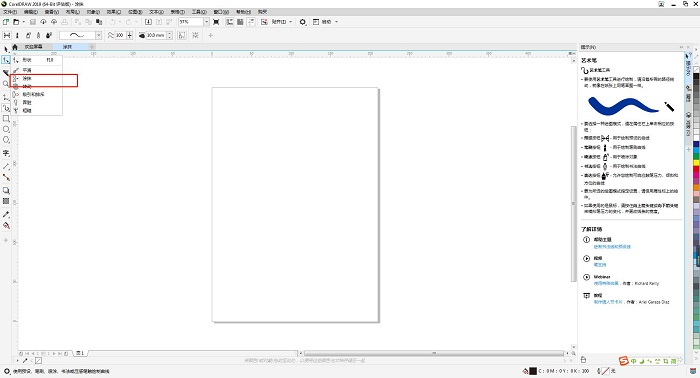Open Options via the gear icon
Screen dimensions: 700x378
click(x=303, y=21)
